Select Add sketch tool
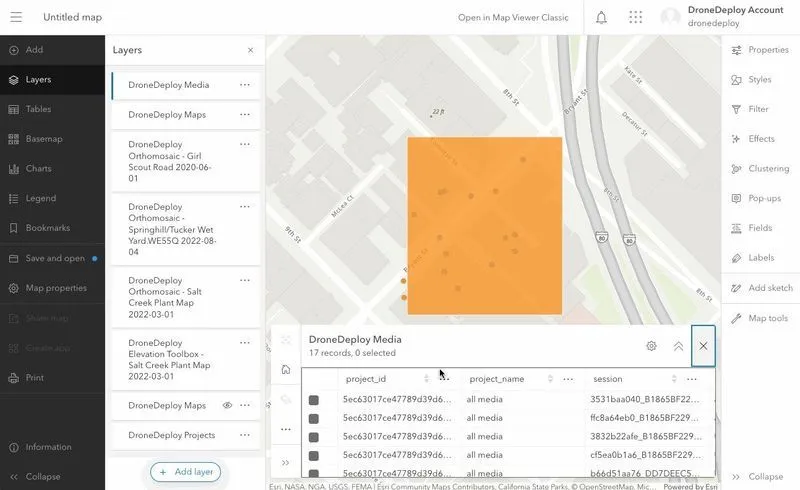The width and height of the screenshot is (800, 490). point(761,288)
